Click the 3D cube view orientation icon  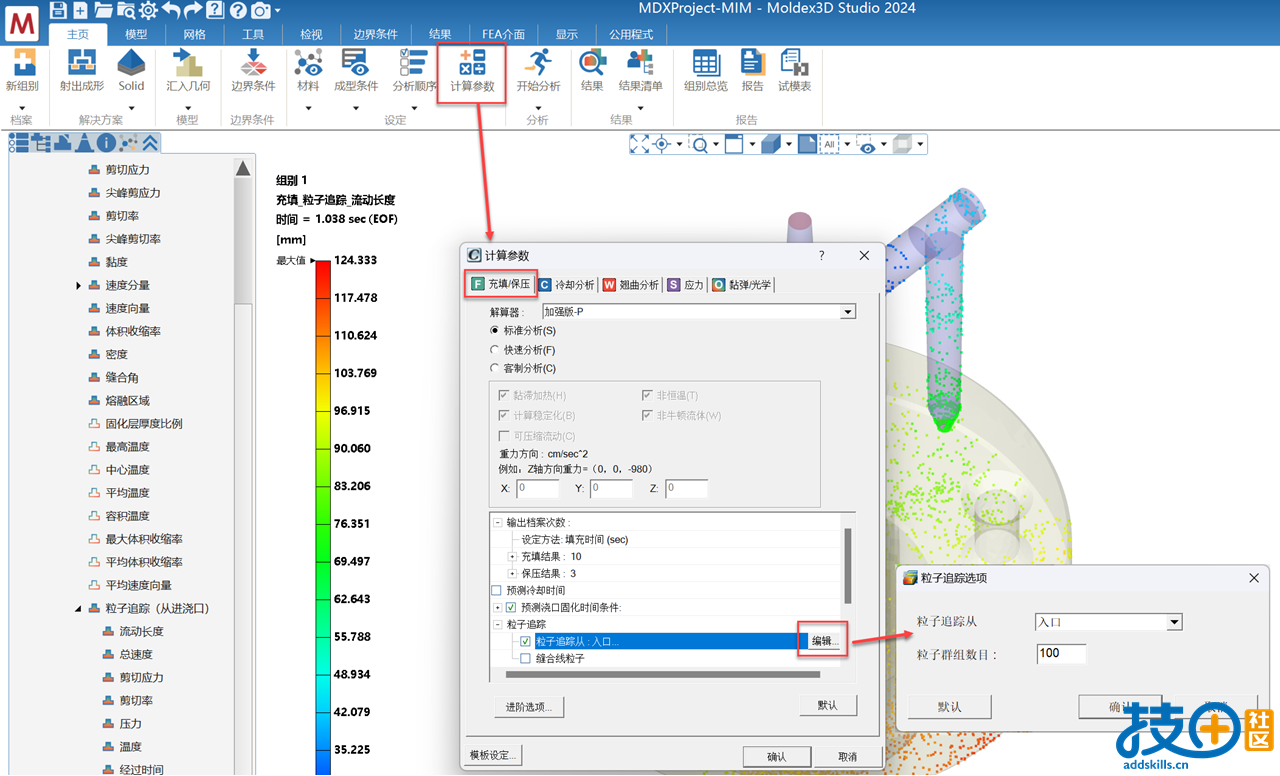[770, 145]
